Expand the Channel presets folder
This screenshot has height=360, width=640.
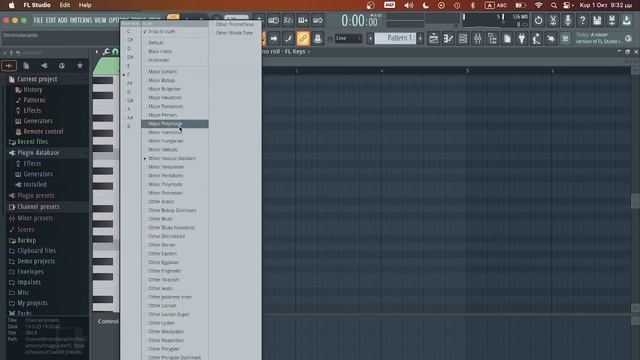[x=38, y=207]
